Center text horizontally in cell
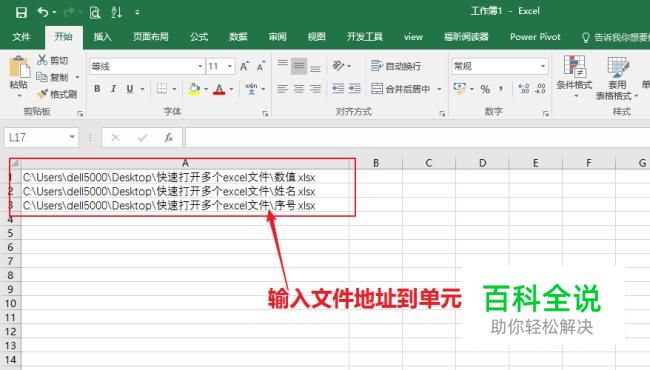Viewport: 650px width, 370px height. click(299, 89)
